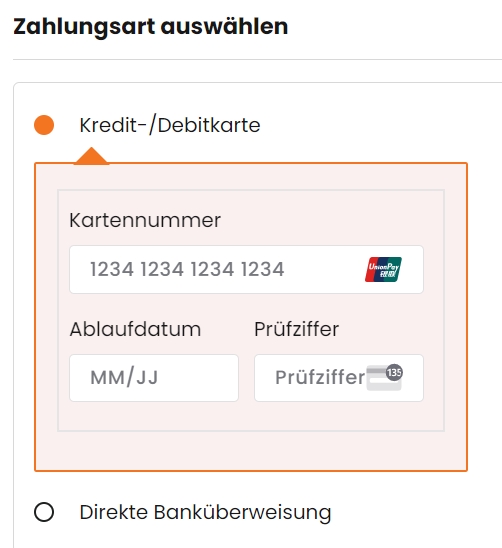Focus the Ablaufdatum MM/JJ input field

click(154, 378)
